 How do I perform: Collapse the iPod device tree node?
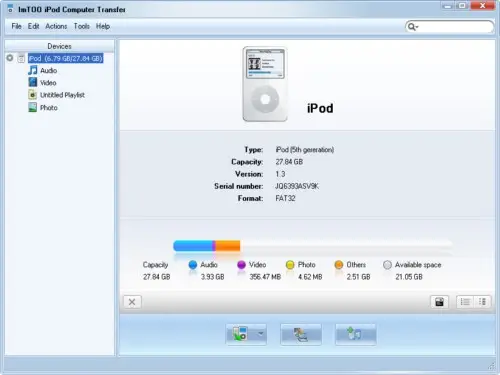(10, 58)
